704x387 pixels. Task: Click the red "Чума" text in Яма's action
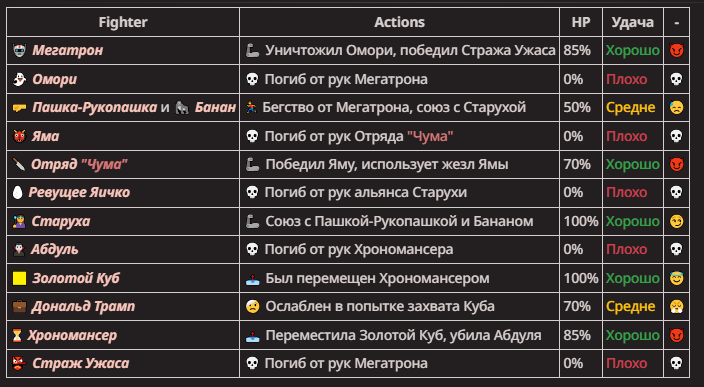pos(430,136)
